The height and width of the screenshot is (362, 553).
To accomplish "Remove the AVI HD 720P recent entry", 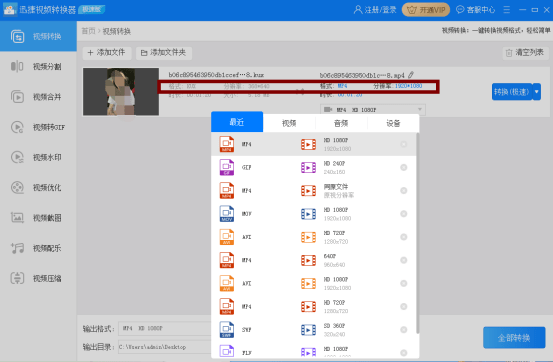I will (403, 237).
